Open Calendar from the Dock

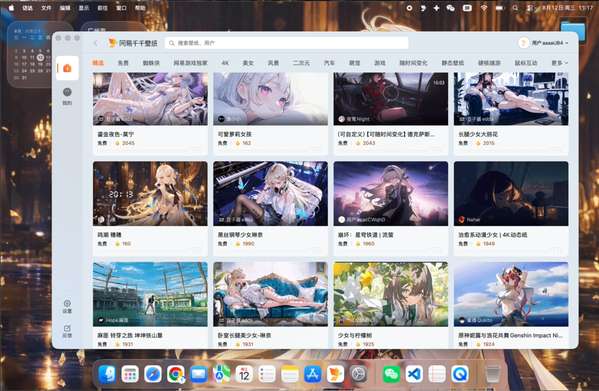244,374
